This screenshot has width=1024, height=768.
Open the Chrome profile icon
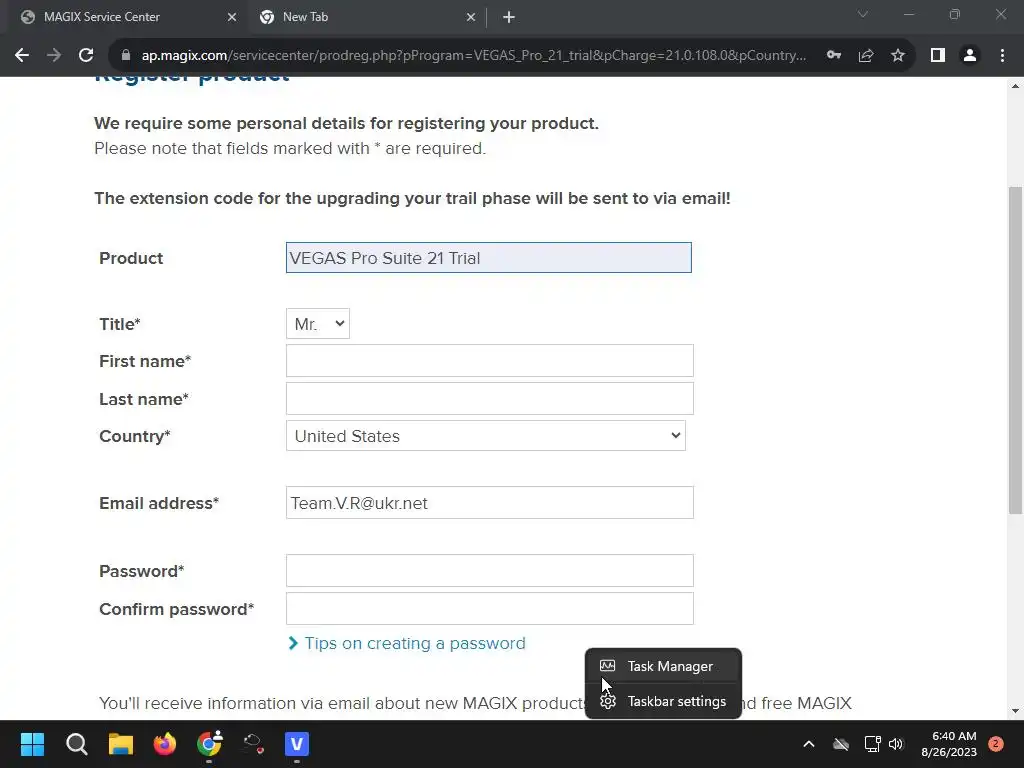point(970,56)
